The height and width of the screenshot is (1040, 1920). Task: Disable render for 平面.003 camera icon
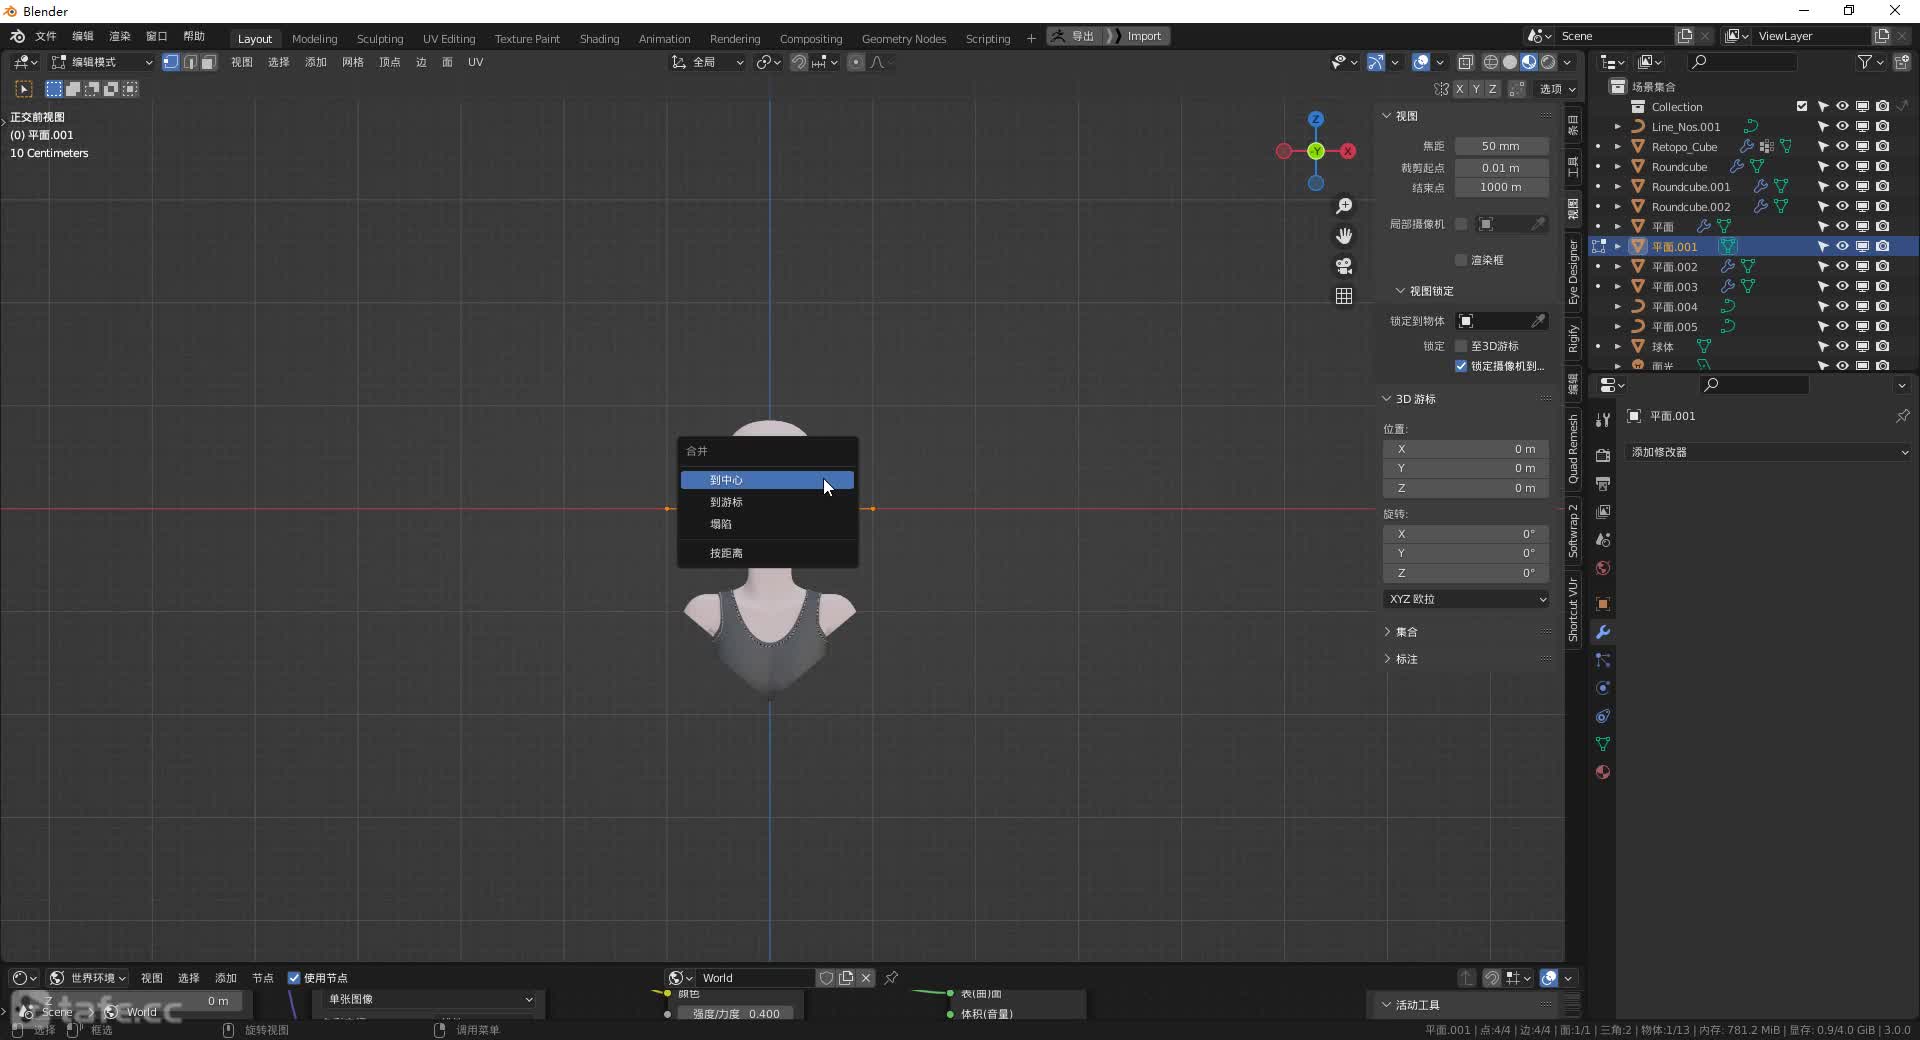point(1882,286)
